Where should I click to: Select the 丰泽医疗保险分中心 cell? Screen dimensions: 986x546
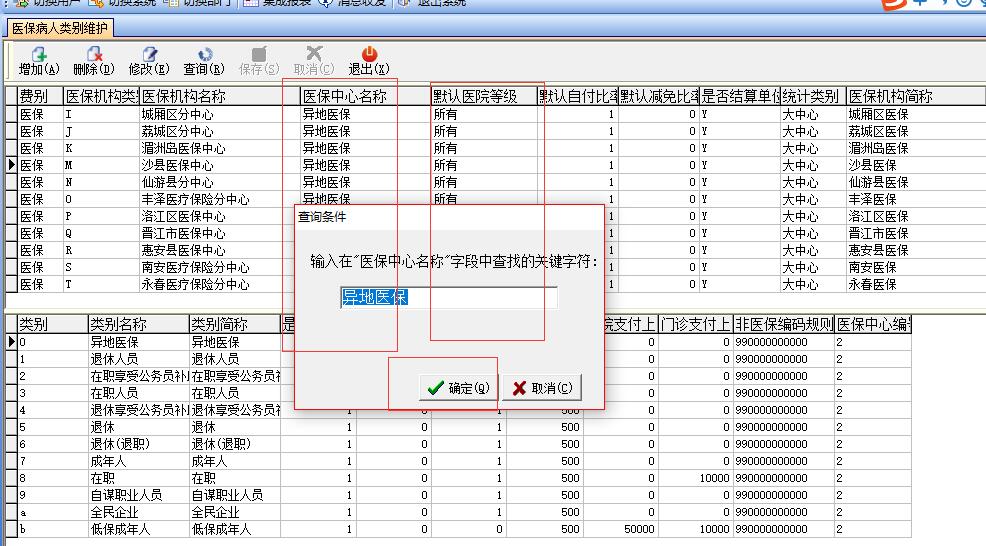click(x=219, y=199)
